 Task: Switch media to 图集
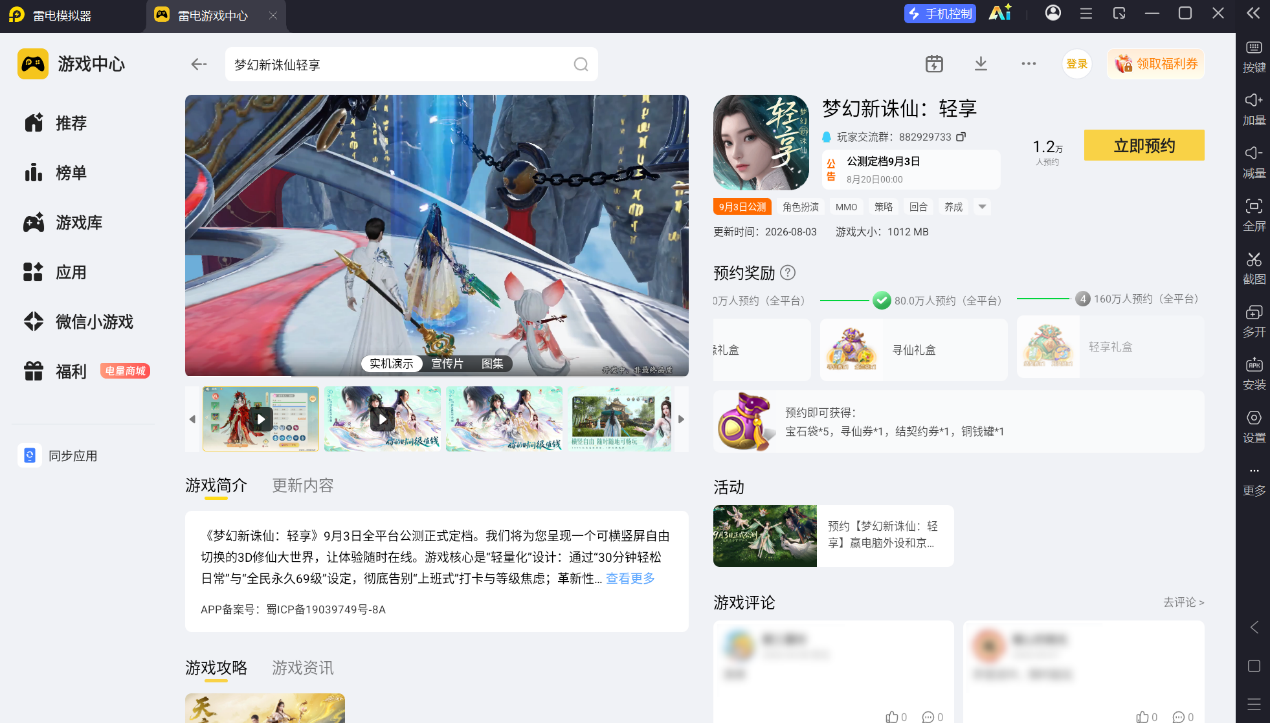492,364
